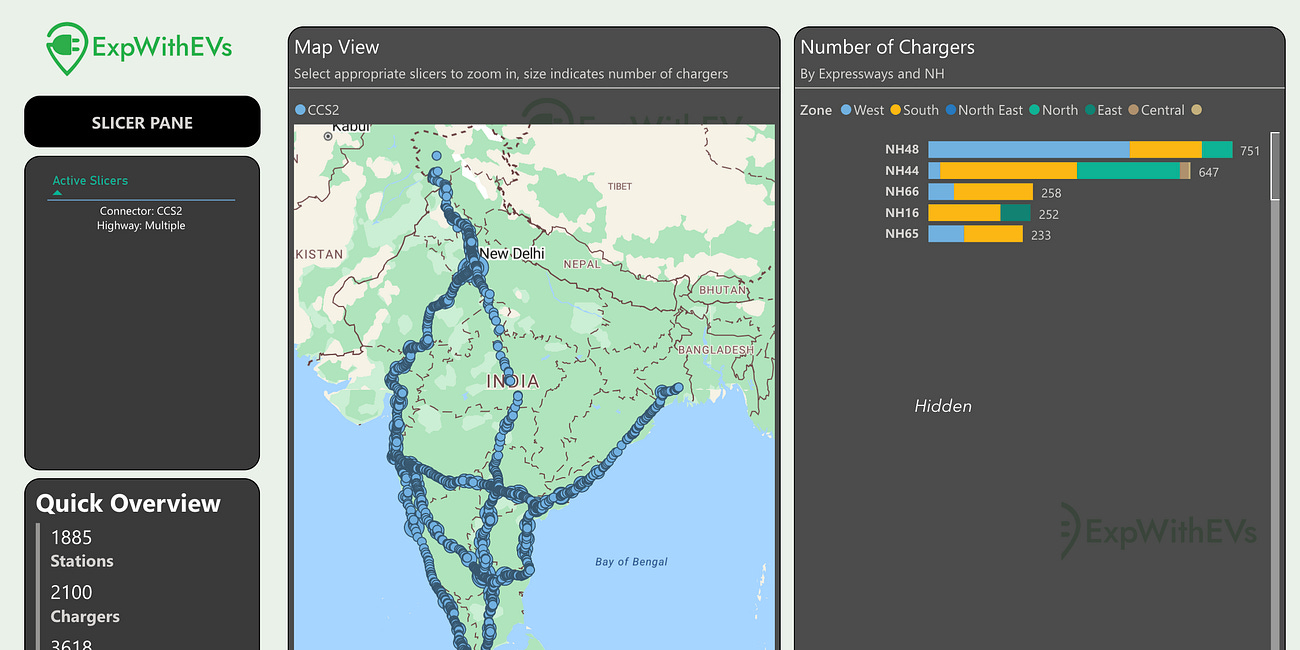The height and width of the screenshot is (650, 1300).
Task: Click the yellow South segment of NH65 bar
Action: click(x=993, y=234)
